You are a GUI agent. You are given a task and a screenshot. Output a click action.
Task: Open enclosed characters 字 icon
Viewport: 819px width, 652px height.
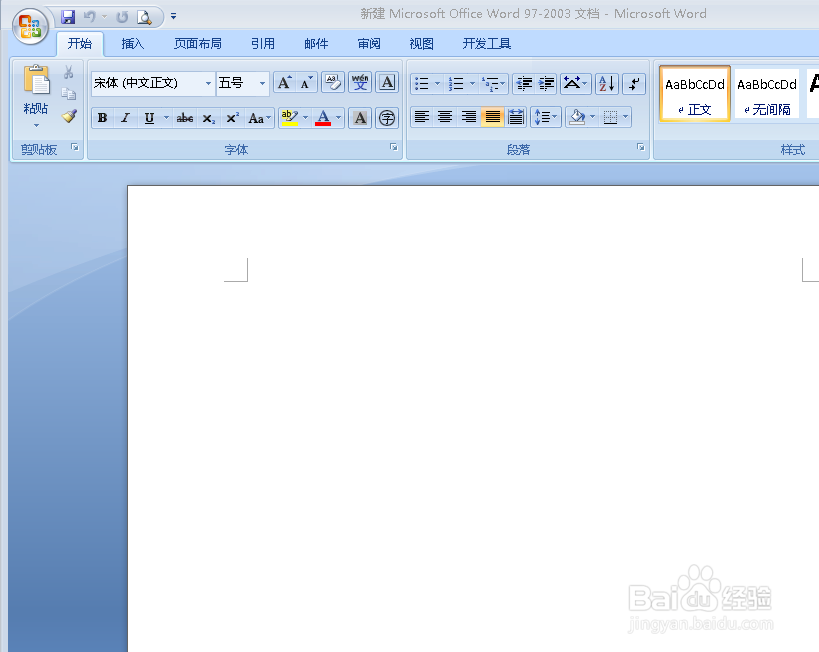tap(387, 118)
